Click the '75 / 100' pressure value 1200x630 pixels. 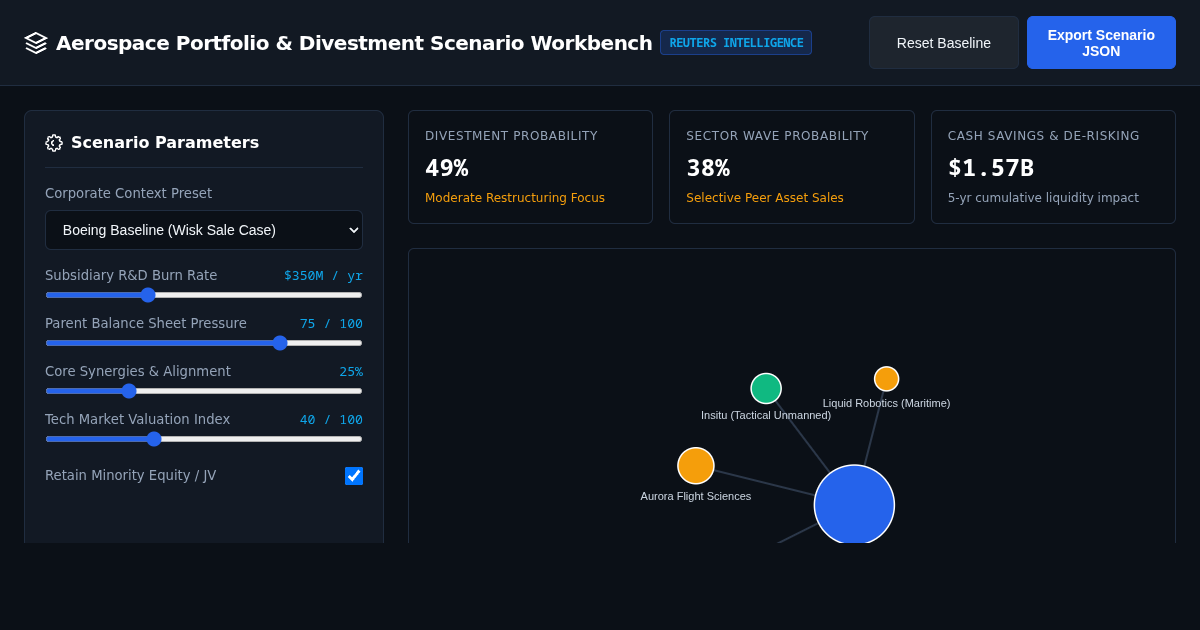pos(331,323)
